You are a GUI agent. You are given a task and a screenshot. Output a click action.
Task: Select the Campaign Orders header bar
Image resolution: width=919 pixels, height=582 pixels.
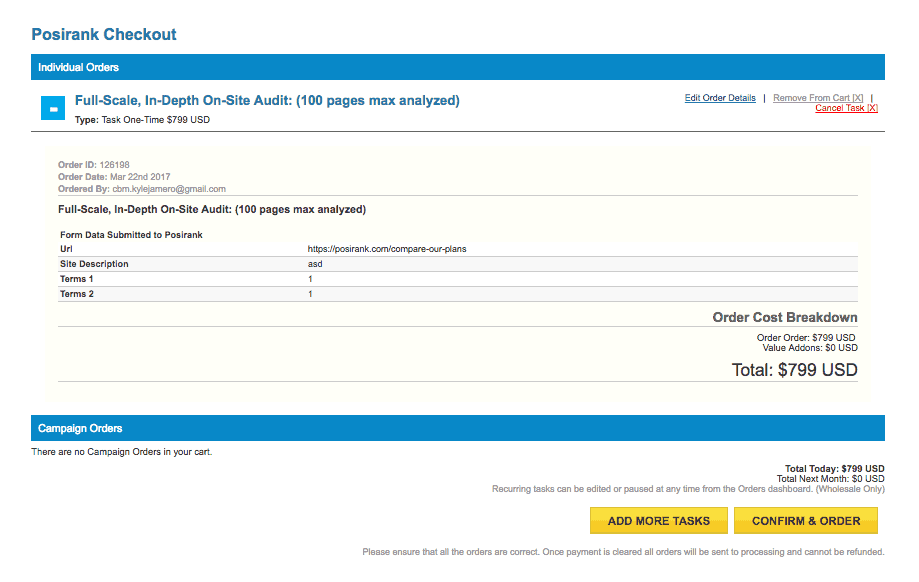coord(458,428)
